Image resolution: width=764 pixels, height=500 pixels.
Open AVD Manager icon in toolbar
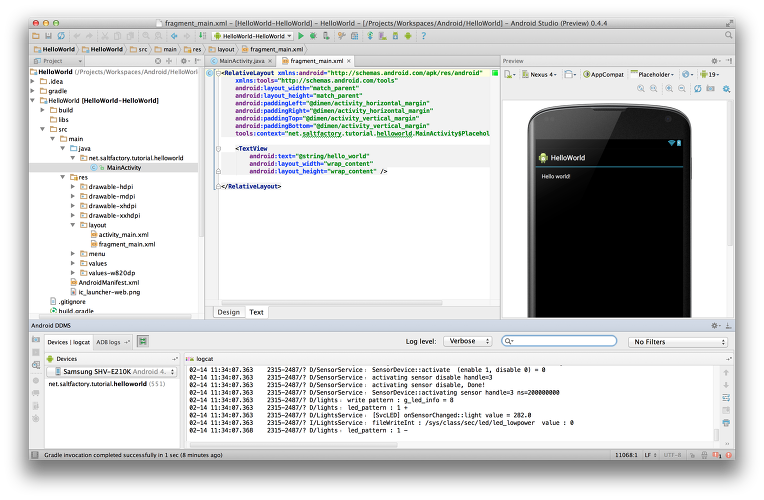[383, 36]
